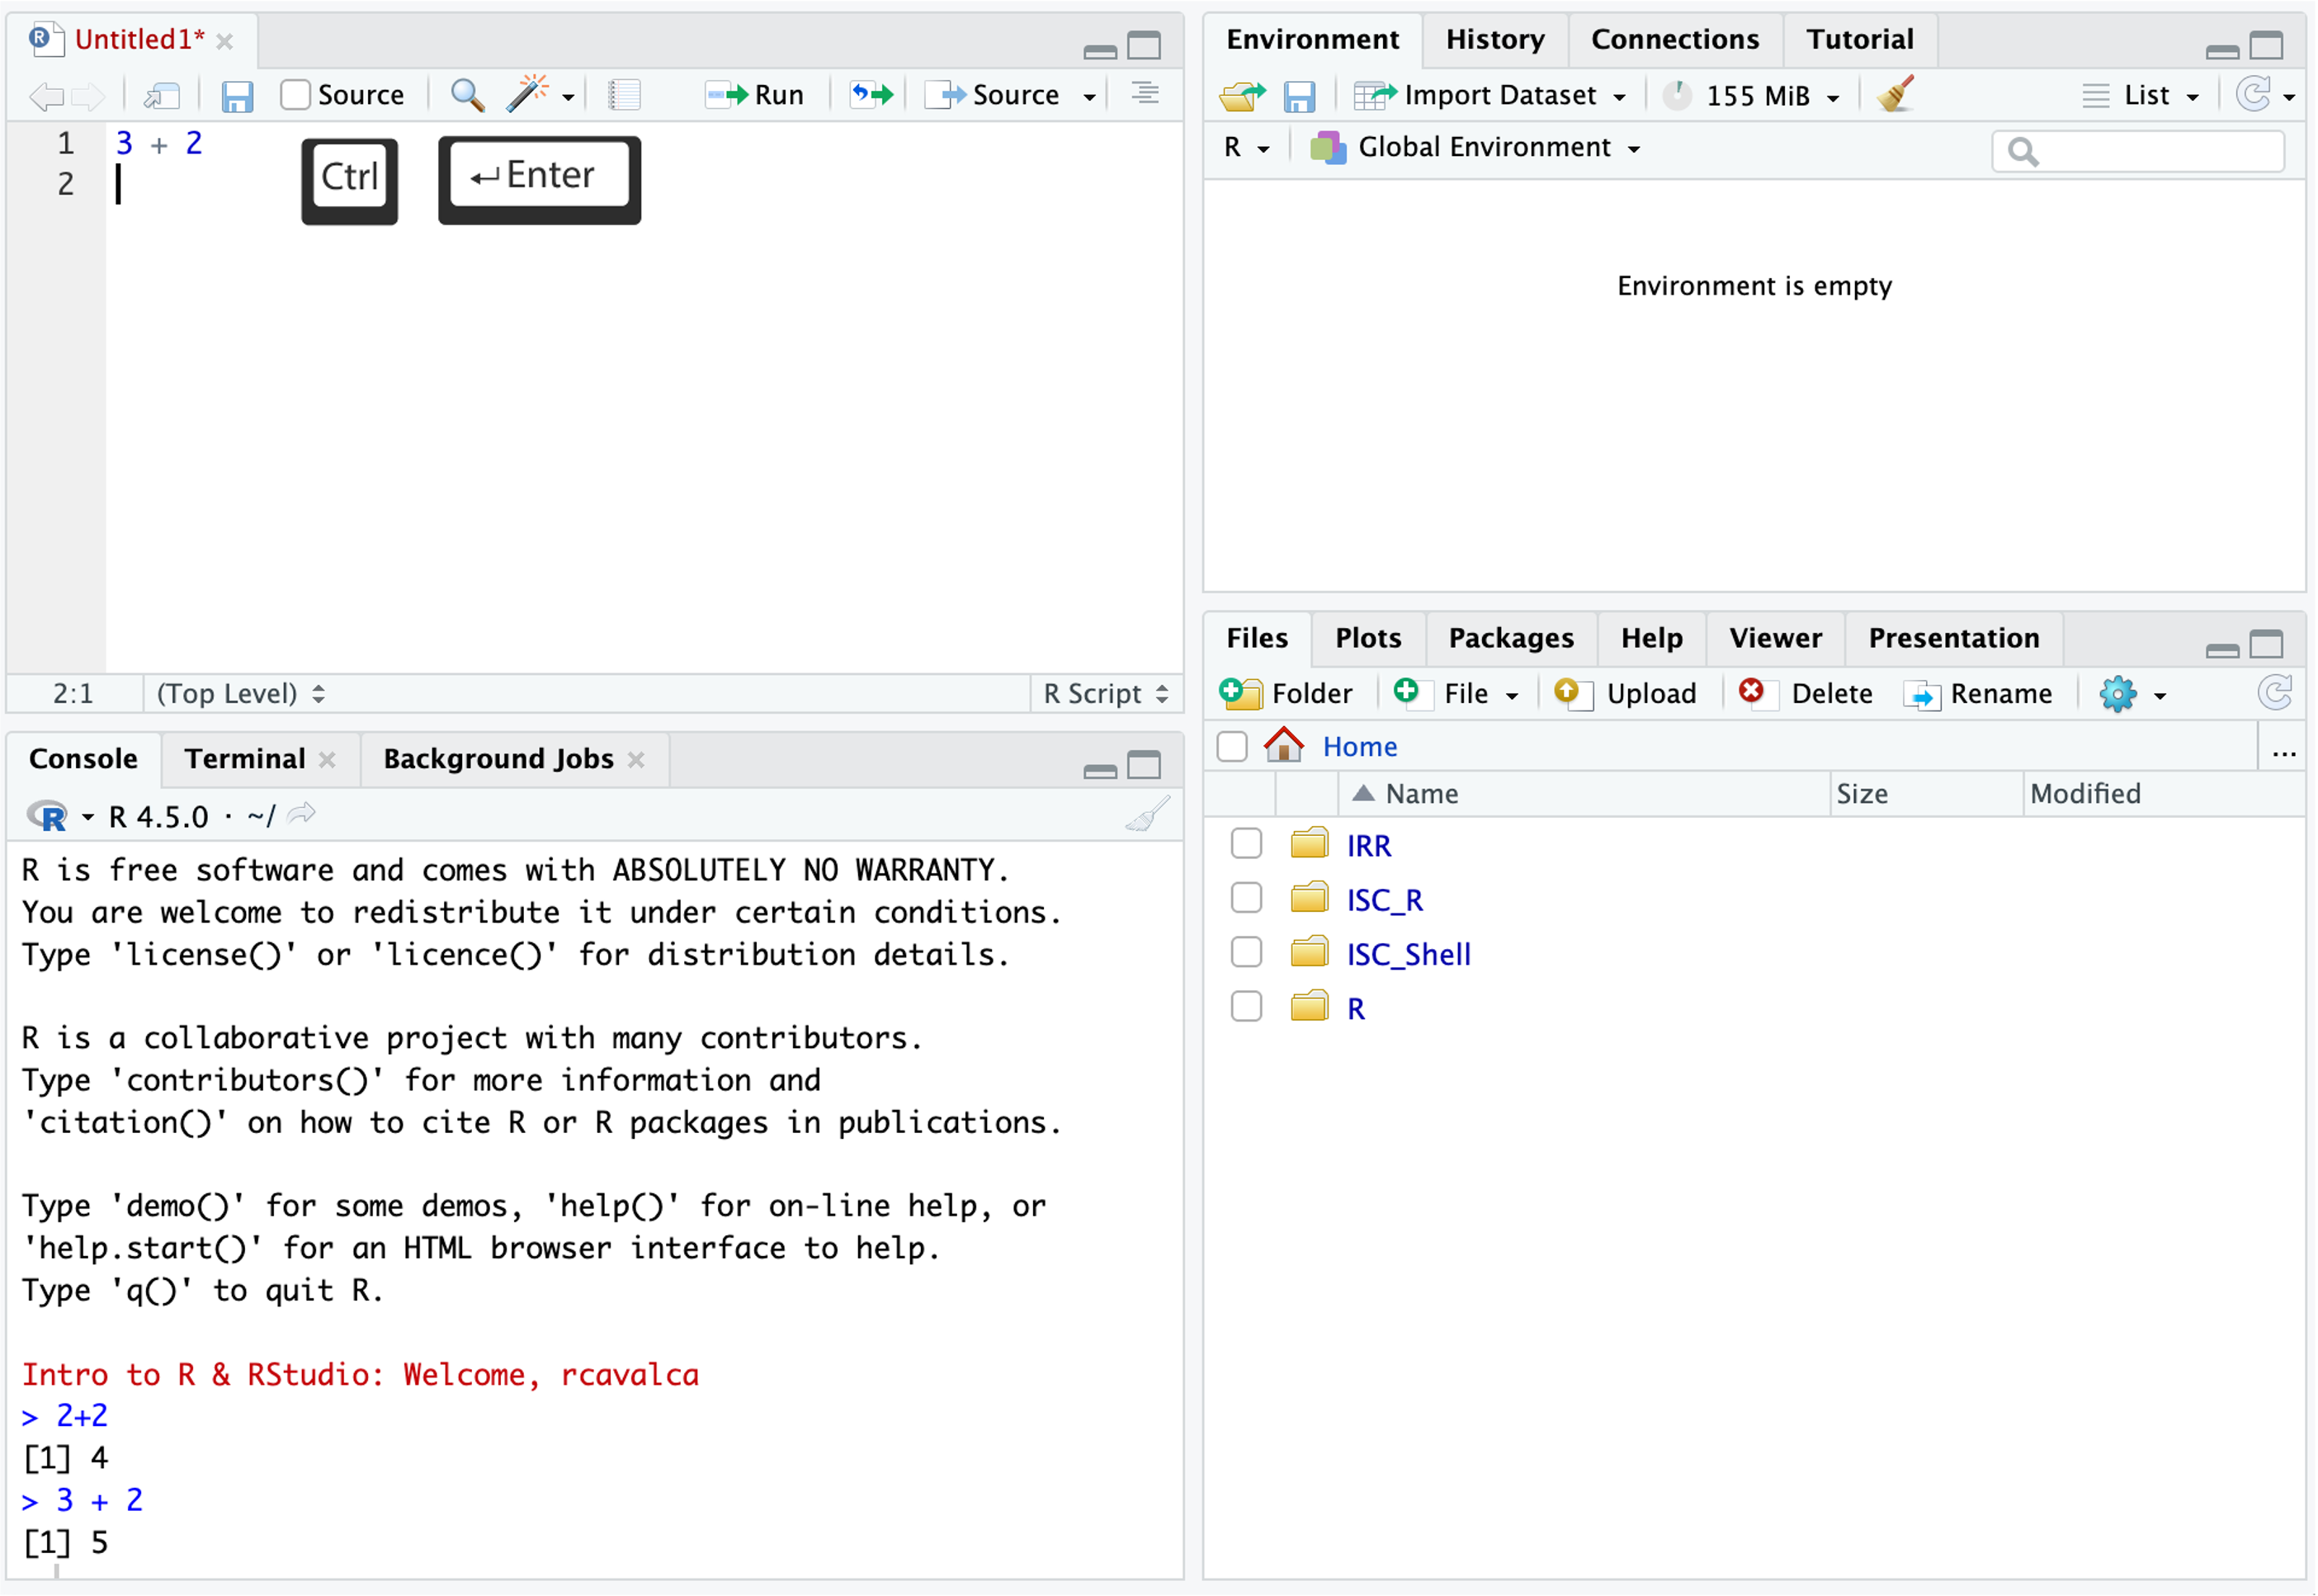Navigate to Home in Files pane
Screen dimensions: 2318x1596
[1358, 746]
